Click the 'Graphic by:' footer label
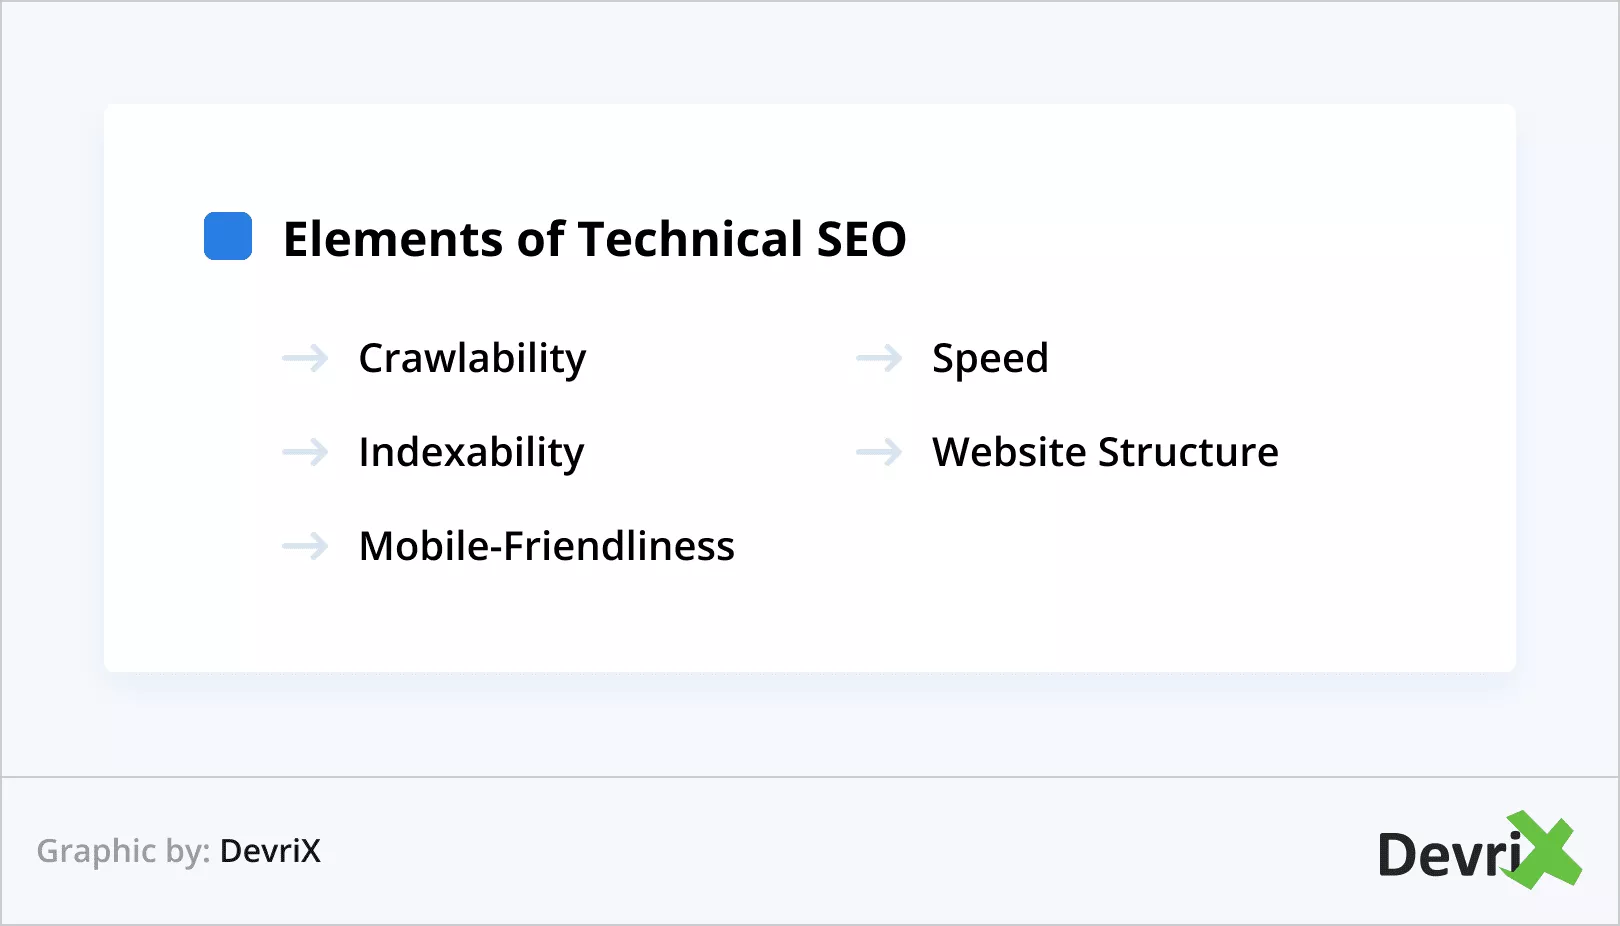Viewport: 1620px width, 926px height. (x=123, y=851)
